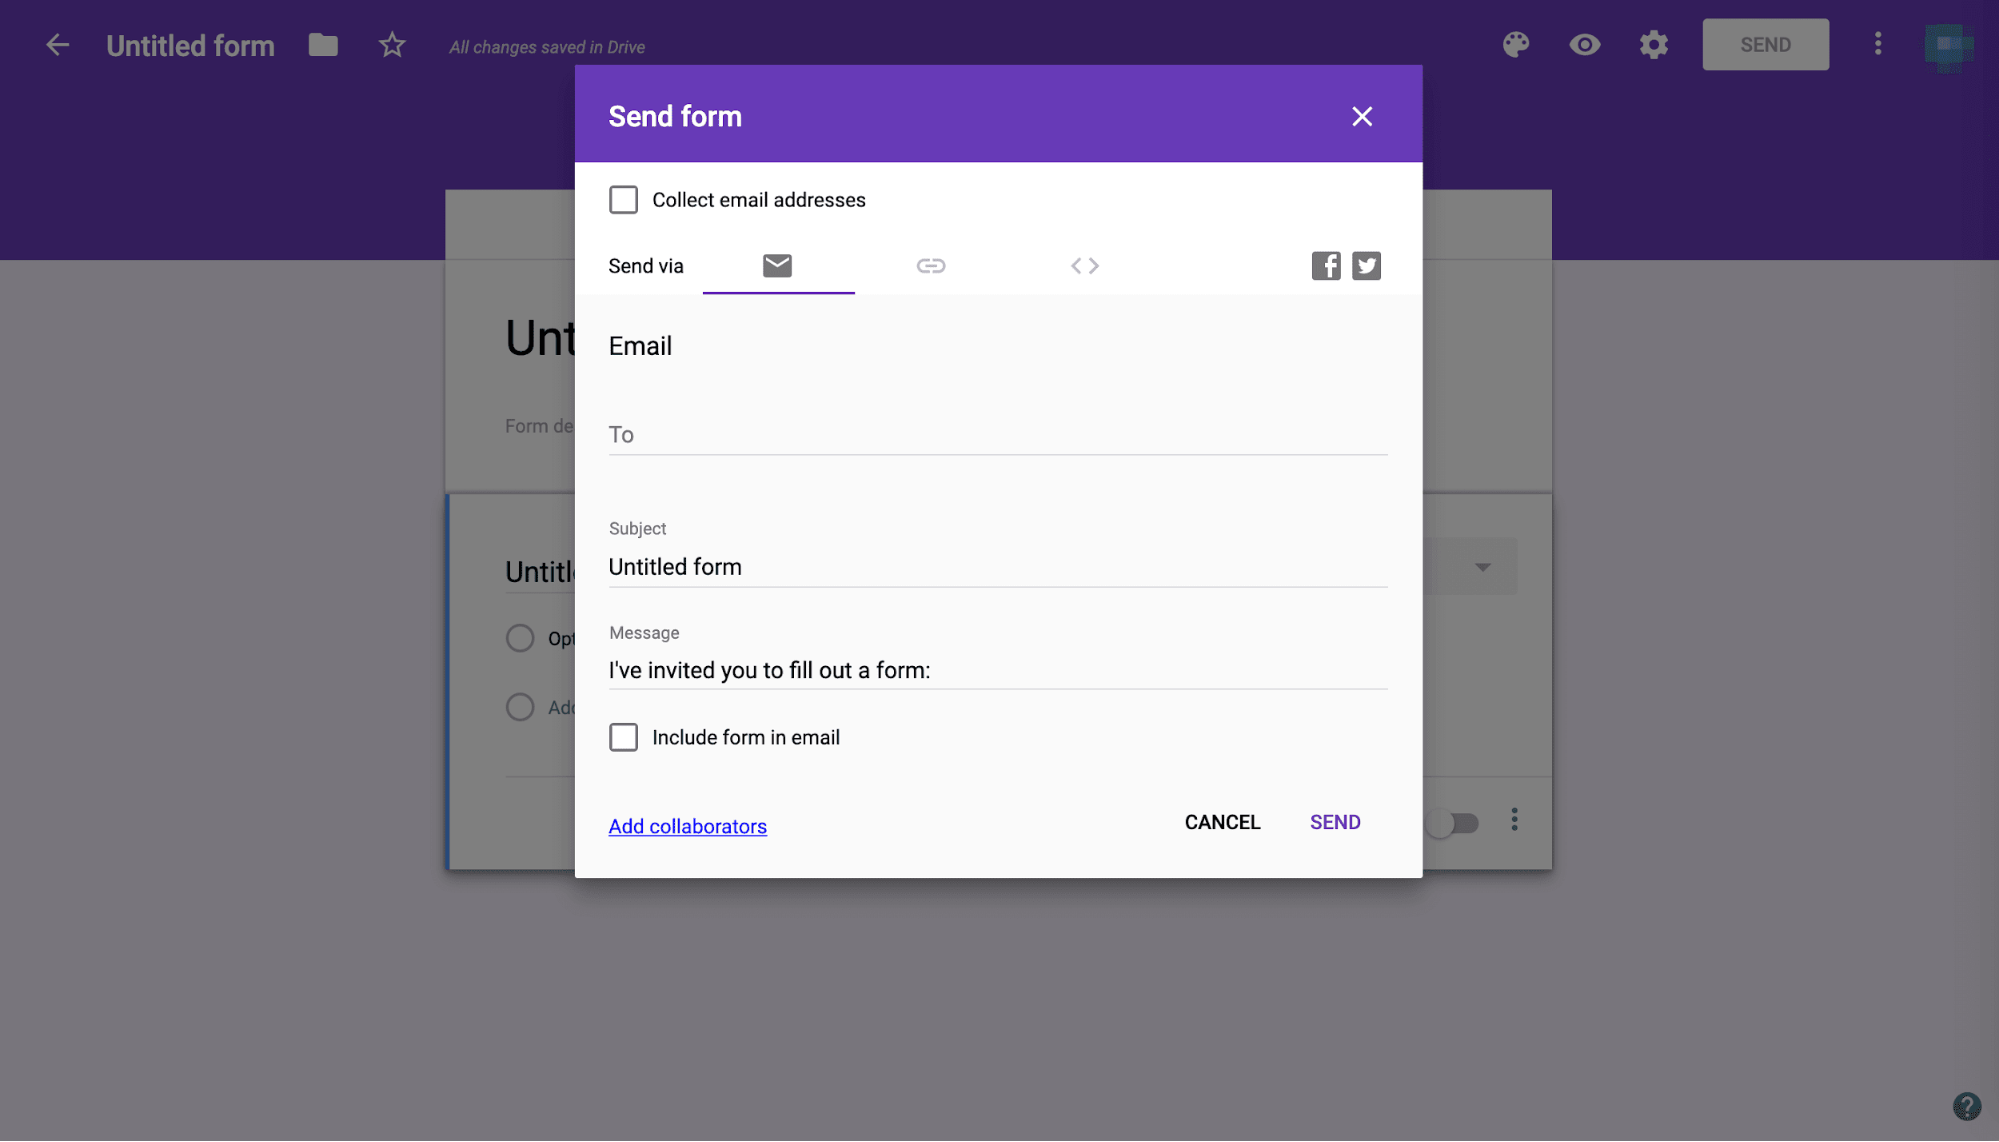1999x1142 pixels.
Task: Click the question type dropdown arrow
Action: [1483, 566]
